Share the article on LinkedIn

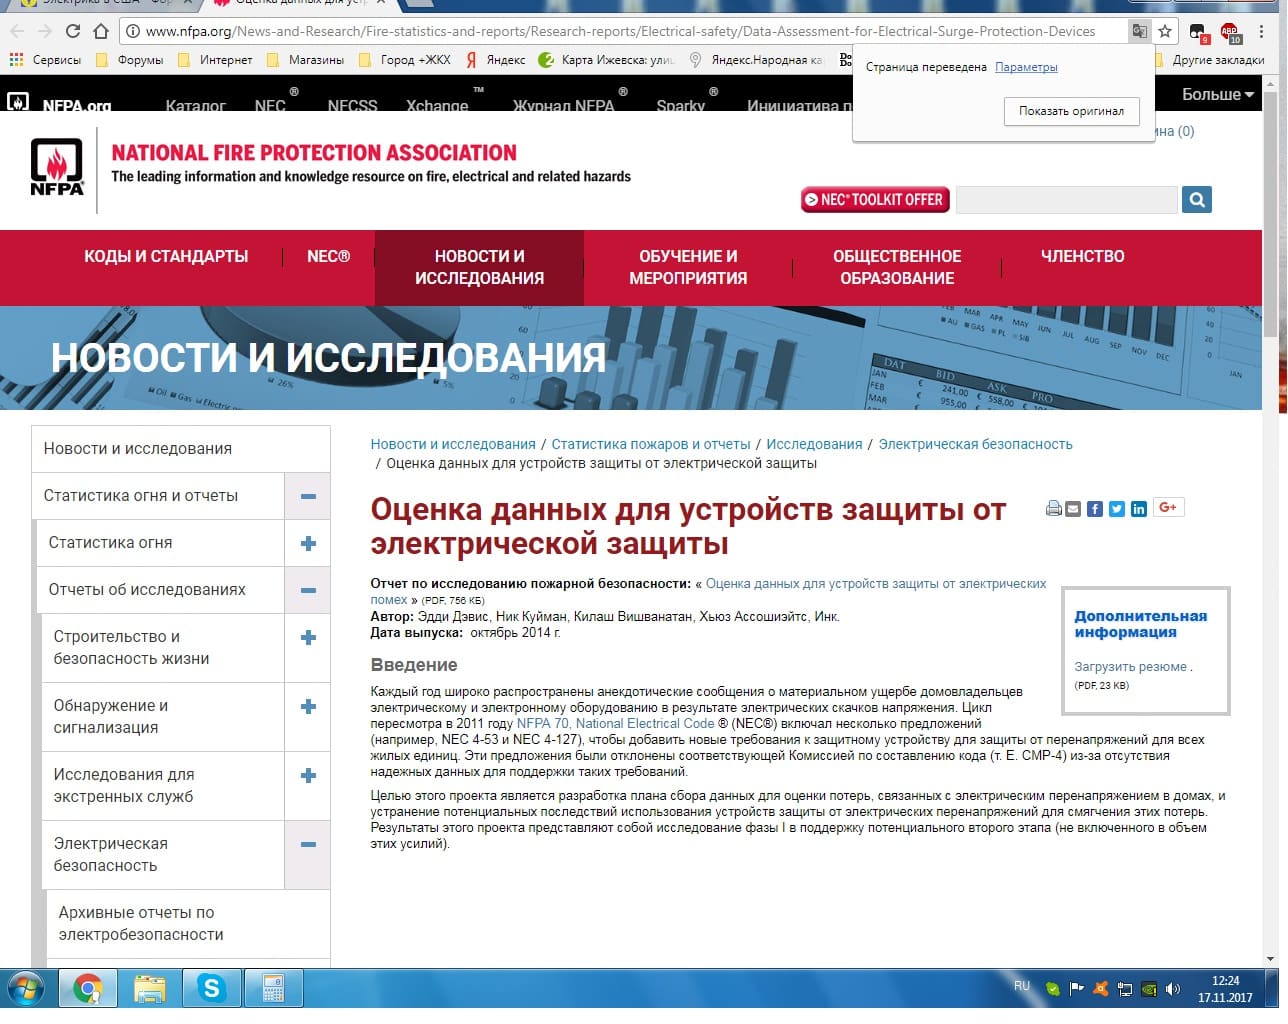1139,509
